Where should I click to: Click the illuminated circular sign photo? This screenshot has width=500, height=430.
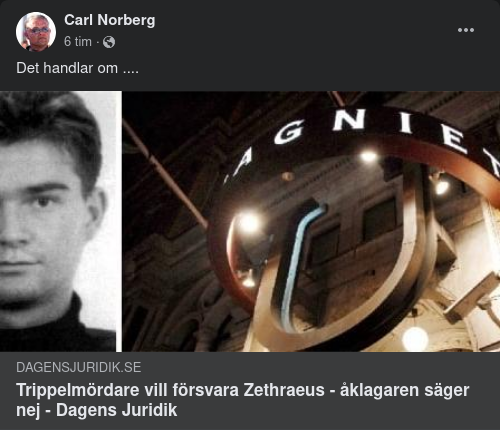pyautogui.click(x=311, y=221)
